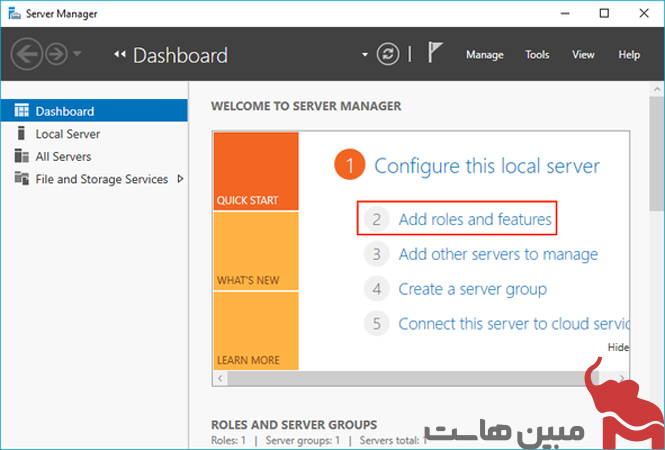Select the WHAT'S NEW tile

point(256,251)
